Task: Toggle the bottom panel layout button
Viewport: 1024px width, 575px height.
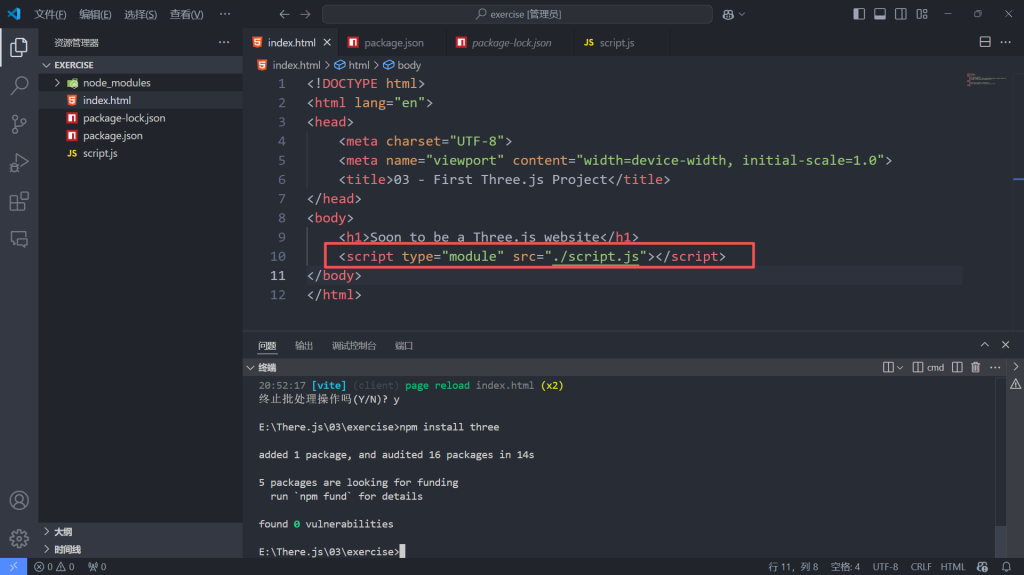Action: (880, 14)
